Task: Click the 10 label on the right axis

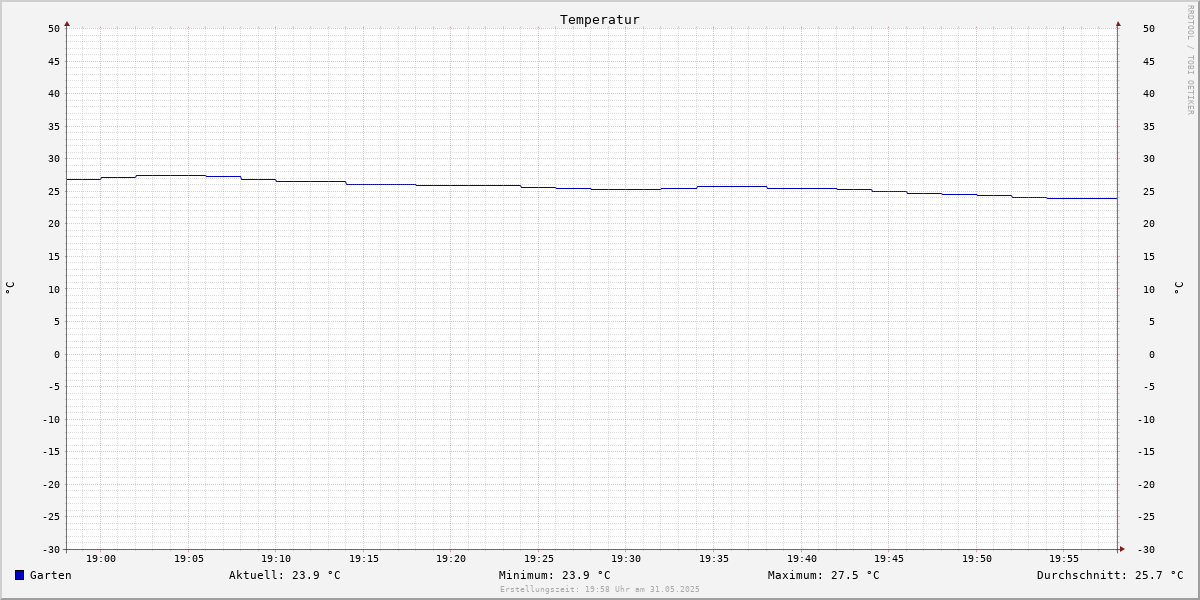Action: [1149, 289]
